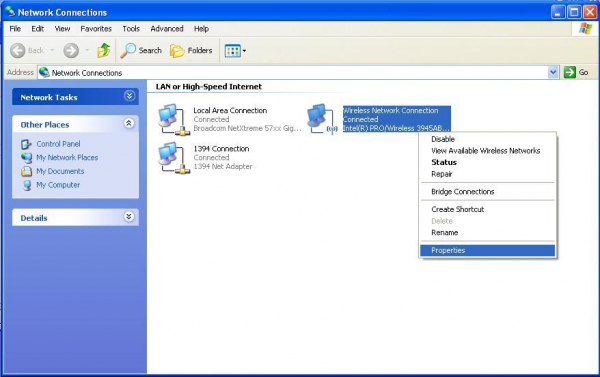Maximize the Network Connections window
The image size is (600, 377).
tap(574, 12)
